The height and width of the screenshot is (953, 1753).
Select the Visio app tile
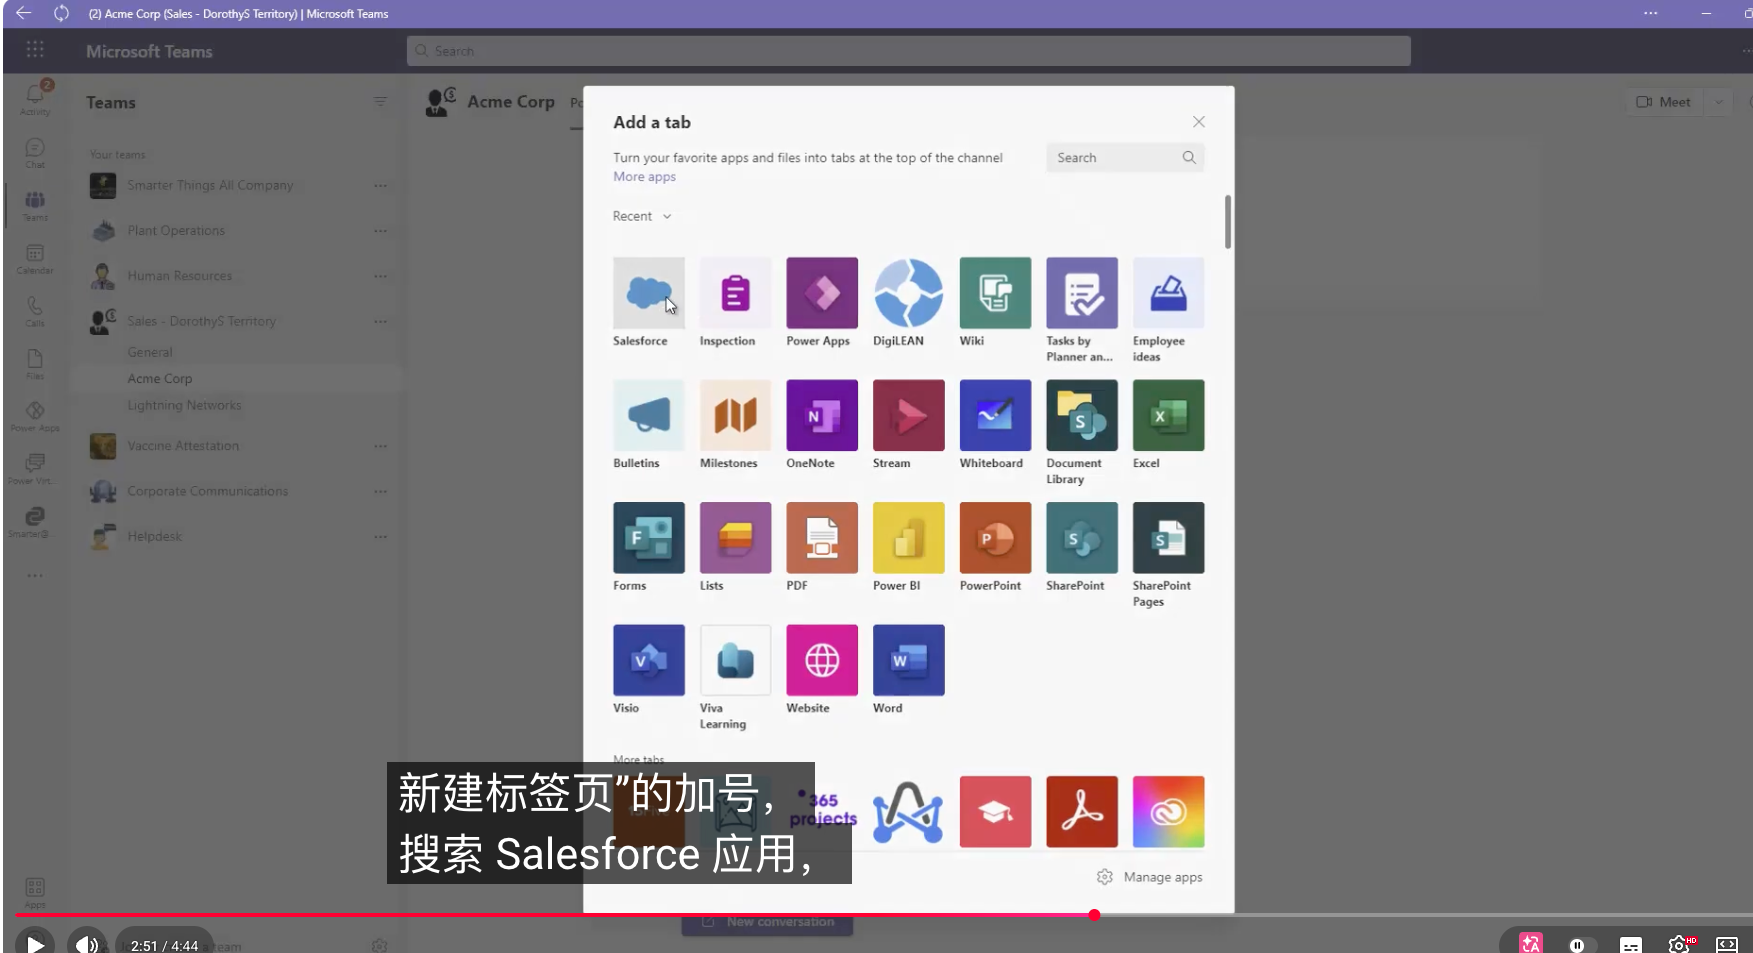(649, 660)
